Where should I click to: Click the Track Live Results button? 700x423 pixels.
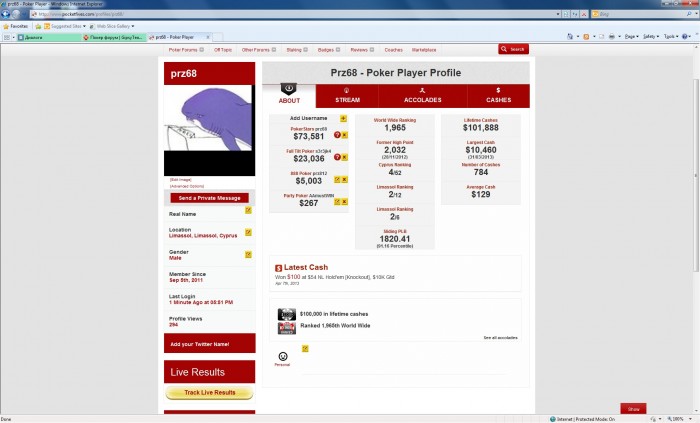click(209, 393)
